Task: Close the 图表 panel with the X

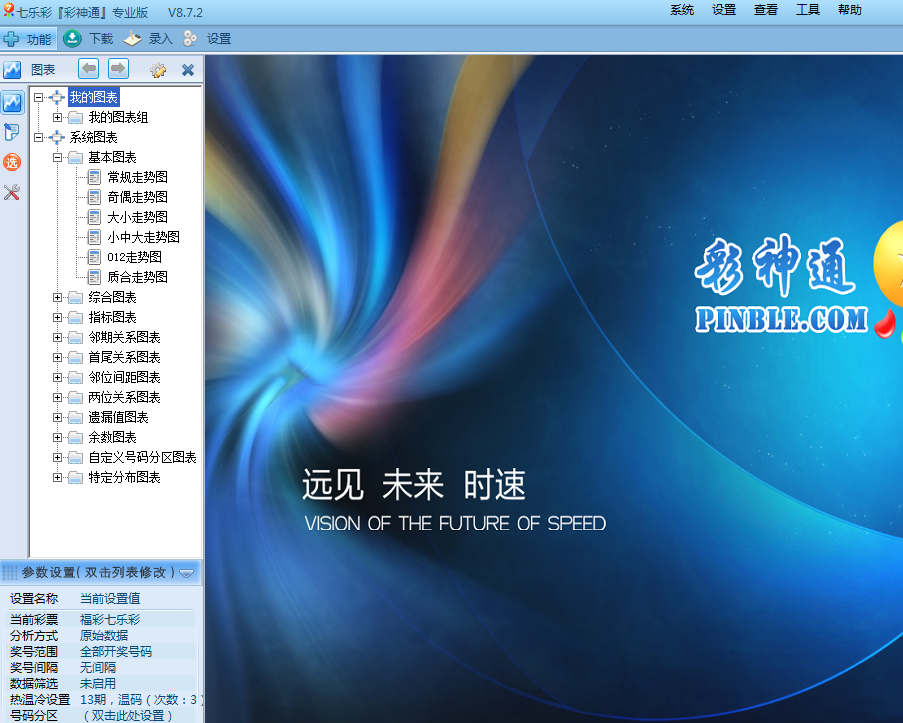Action: pyautogui.click(x=187, y=70)
